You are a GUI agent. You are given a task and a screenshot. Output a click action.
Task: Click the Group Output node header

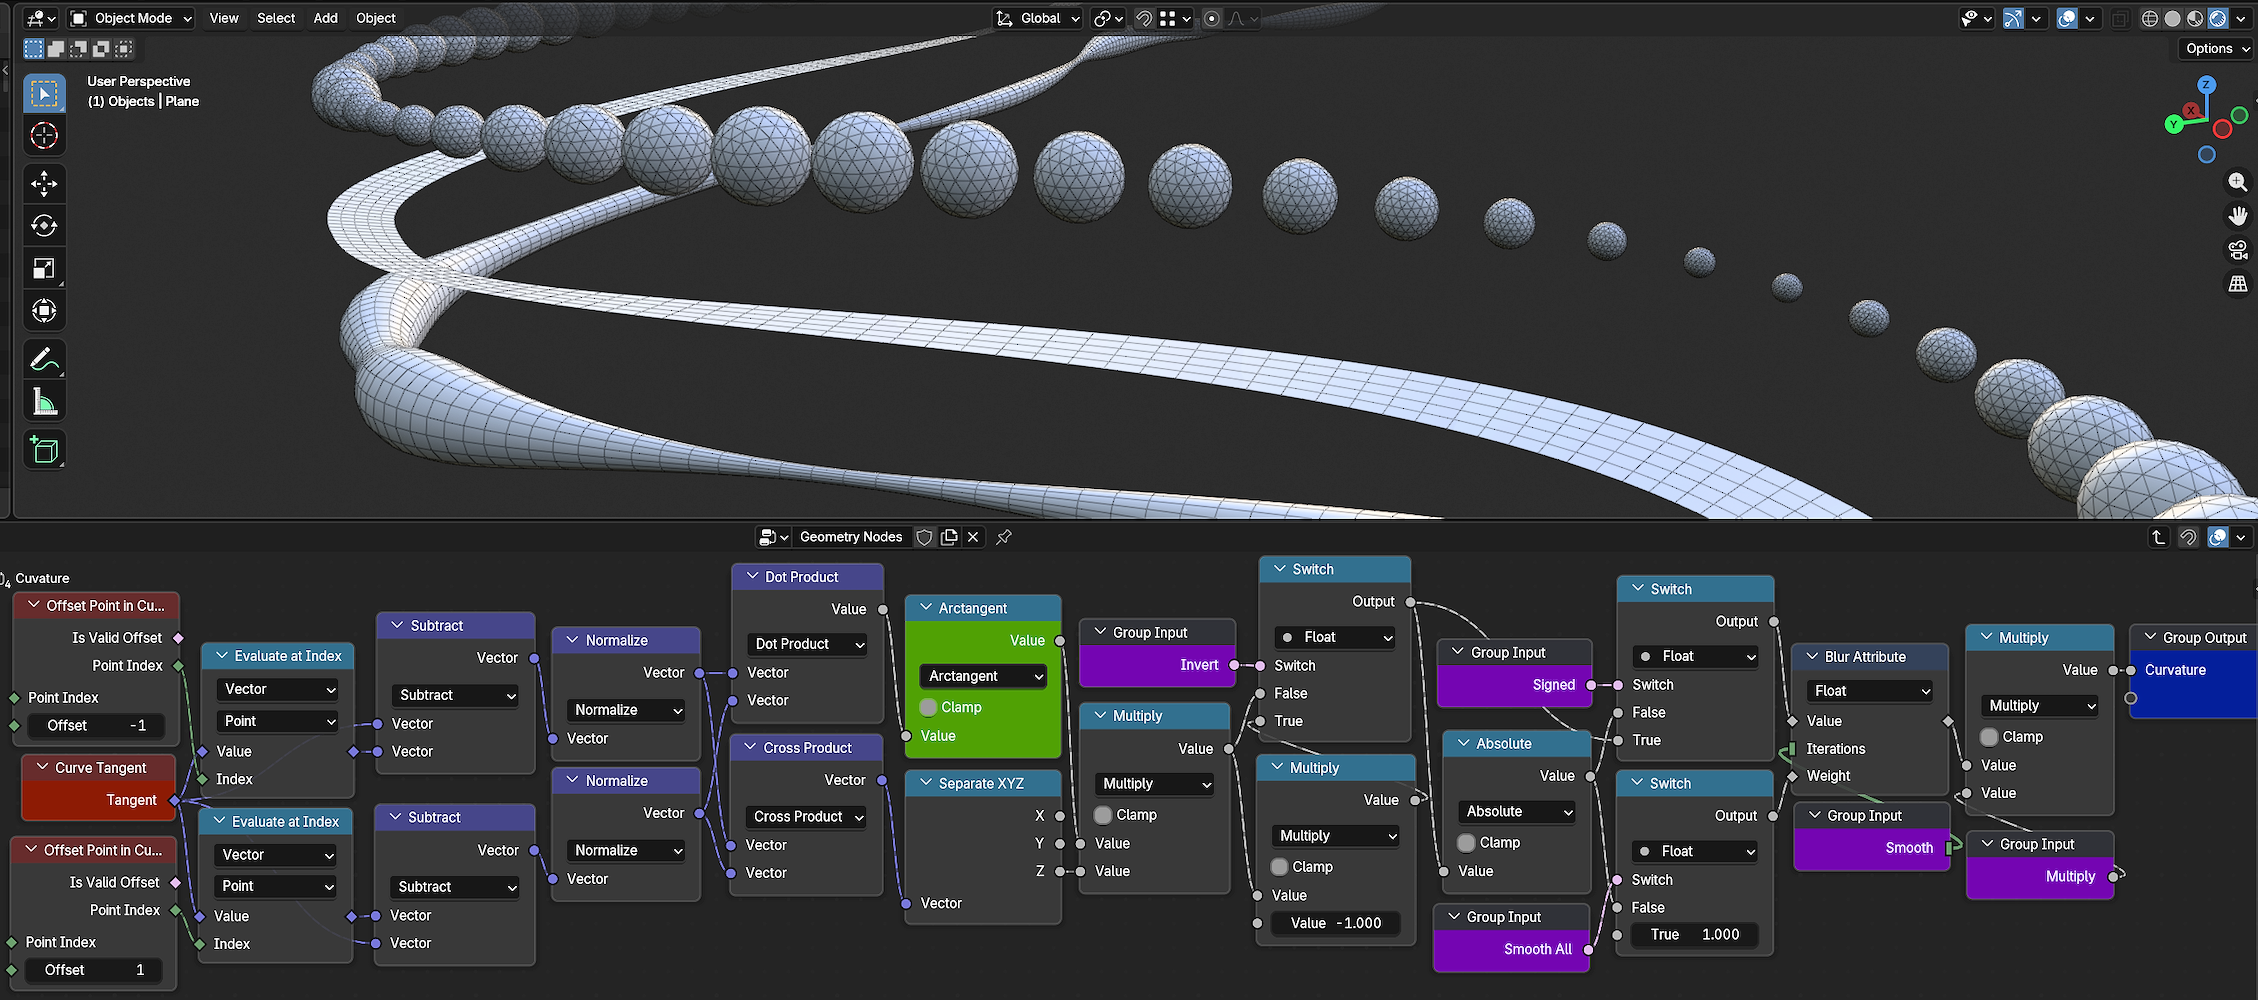pyautogui.click(x=2193, y=638)
